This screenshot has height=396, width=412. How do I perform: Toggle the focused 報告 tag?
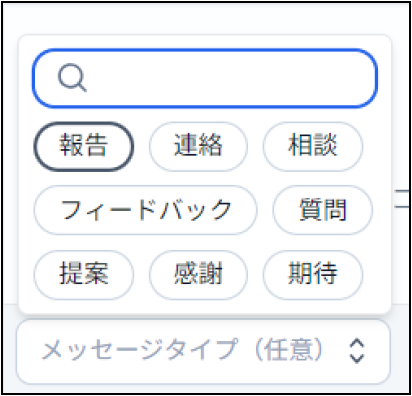point(83,146)
